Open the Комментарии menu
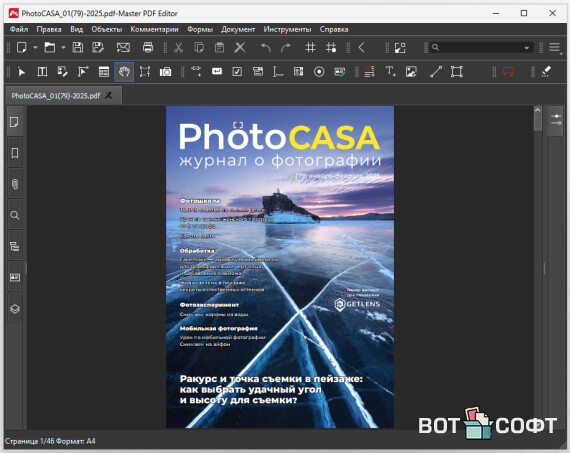 [154, 29]
